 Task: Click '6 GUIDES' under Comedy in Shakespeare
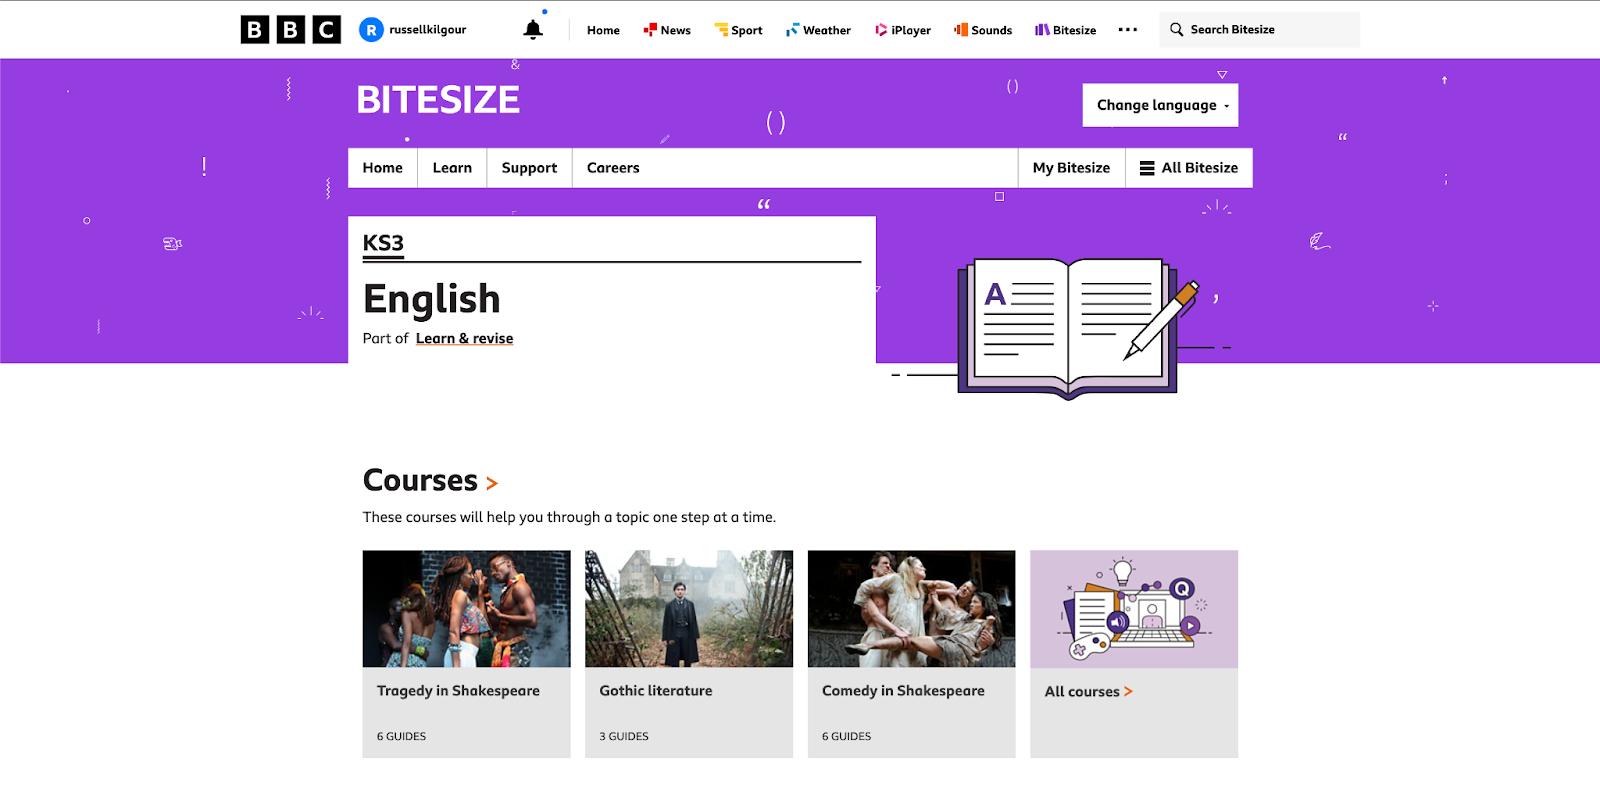tap(846, 736)
